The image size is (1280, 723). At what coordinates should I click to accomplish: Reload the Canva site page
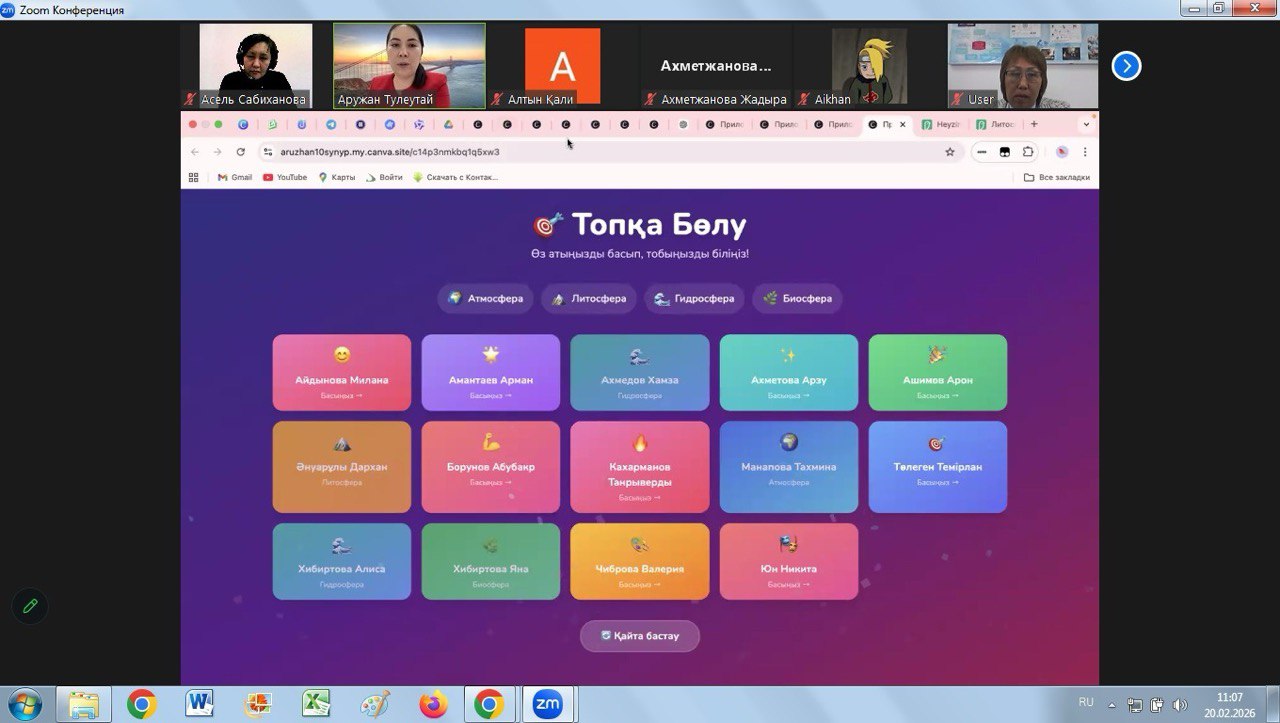pyautogui.click(x=240, y=152)
